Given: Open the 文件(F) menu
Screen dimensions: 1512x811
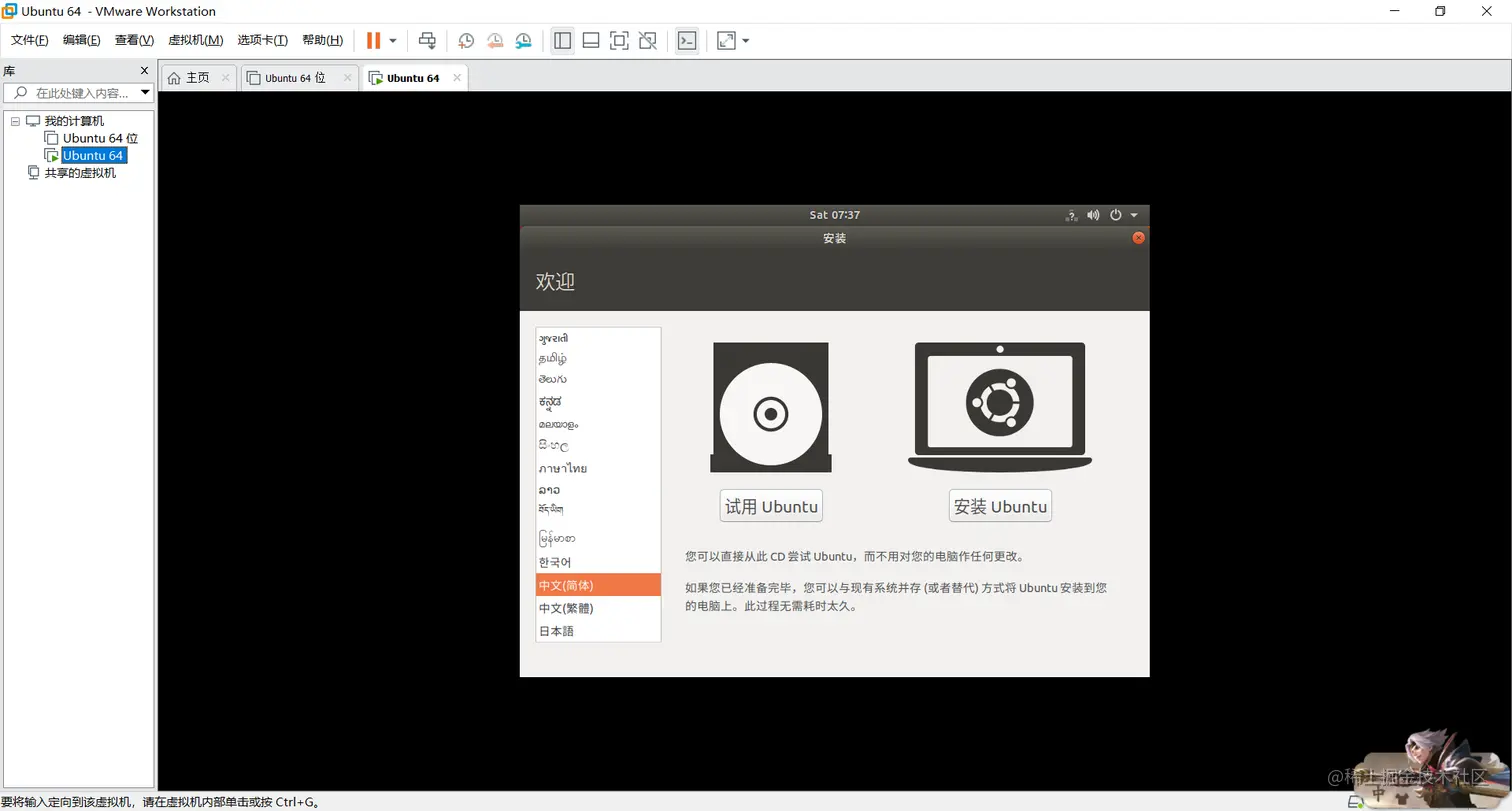Looking at the screenshot, I should (x=30, y=40).
